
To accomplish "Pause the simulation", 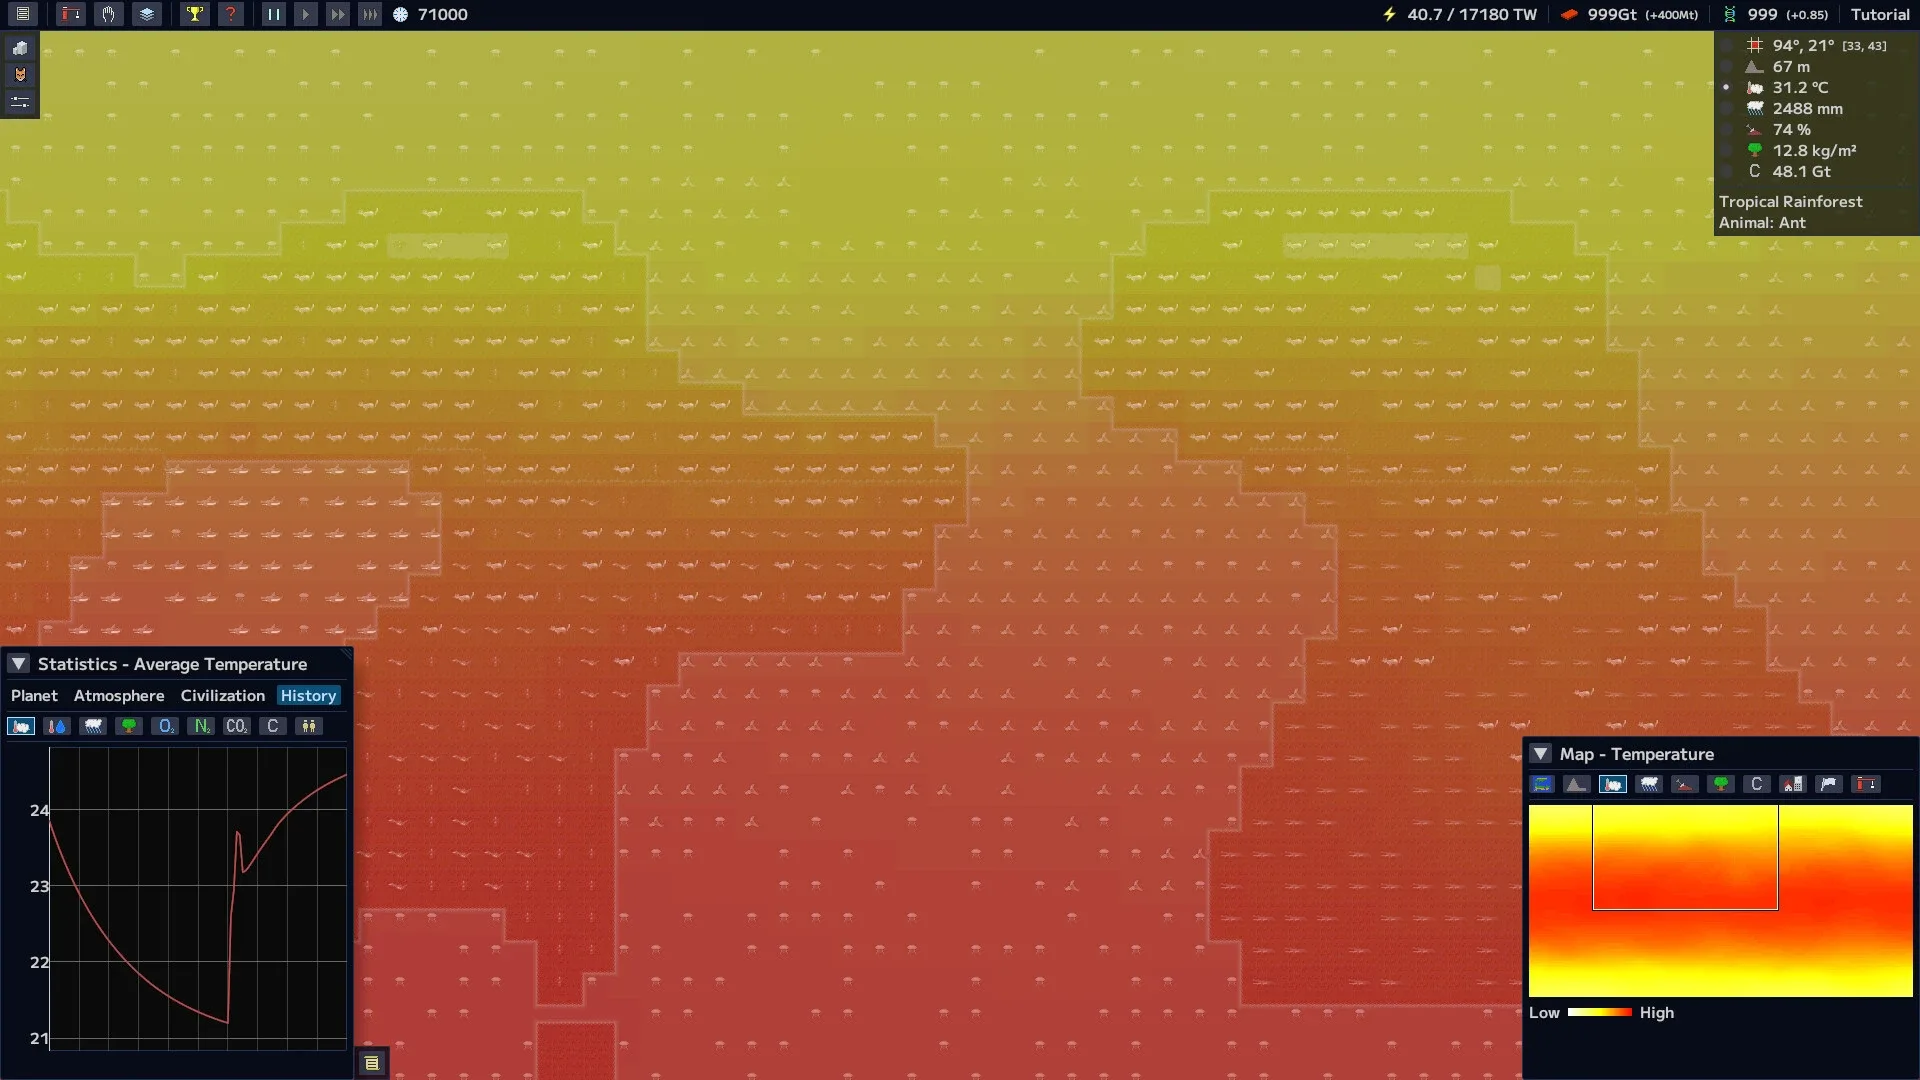I will coord(273,14).
